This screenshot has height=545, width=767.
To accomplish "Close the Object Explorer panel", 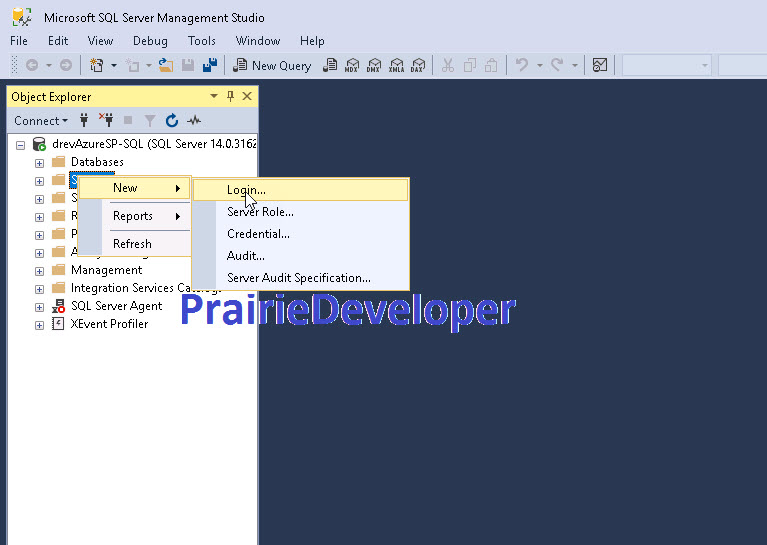I will 247,96.
